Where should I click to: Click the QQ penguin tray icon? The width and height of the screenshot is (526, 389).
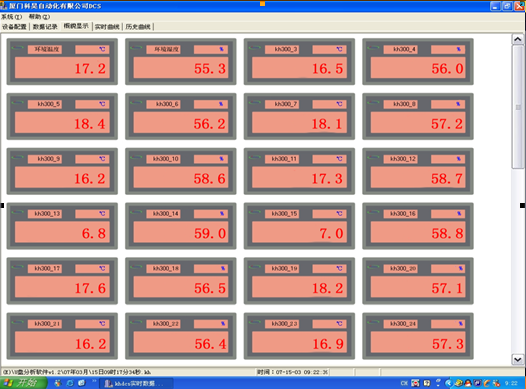coord(467,383)
